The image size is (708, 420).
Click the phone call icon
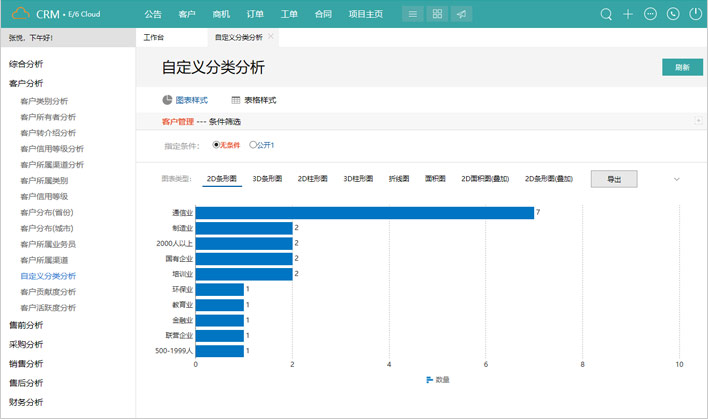673,15
